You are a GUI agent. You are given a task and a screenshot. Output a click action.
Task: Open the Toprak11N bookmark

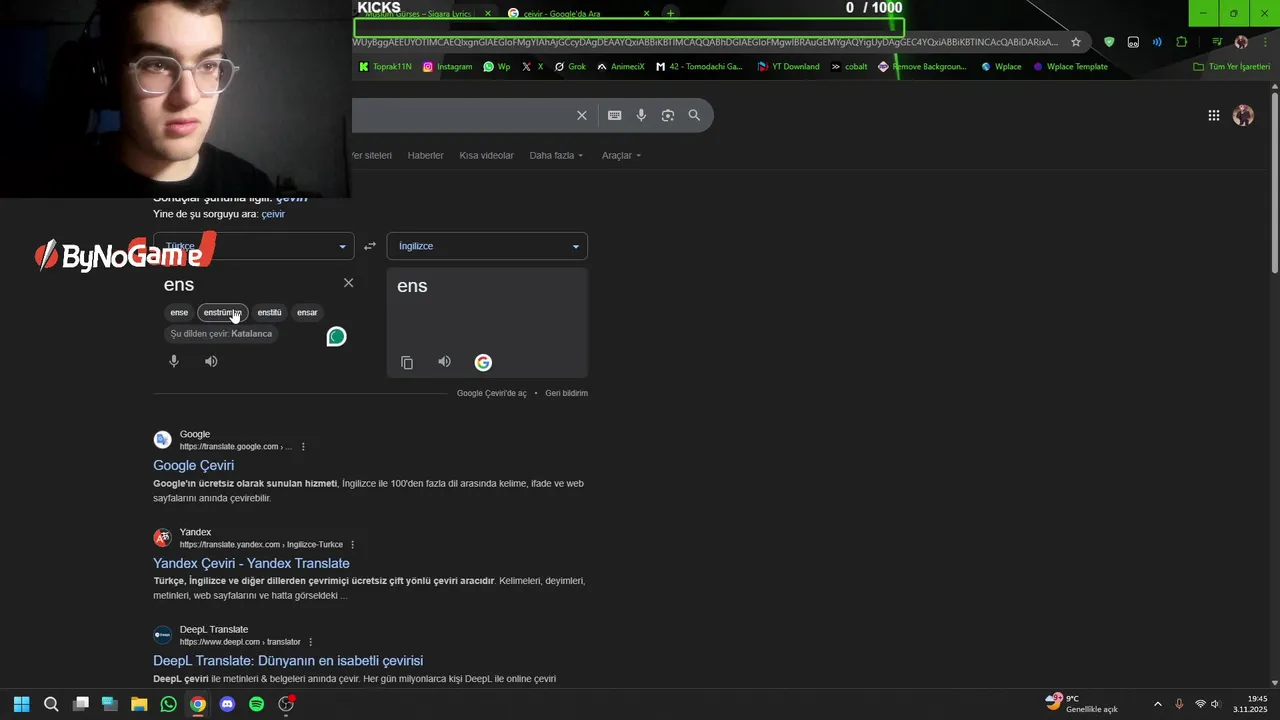385,67
